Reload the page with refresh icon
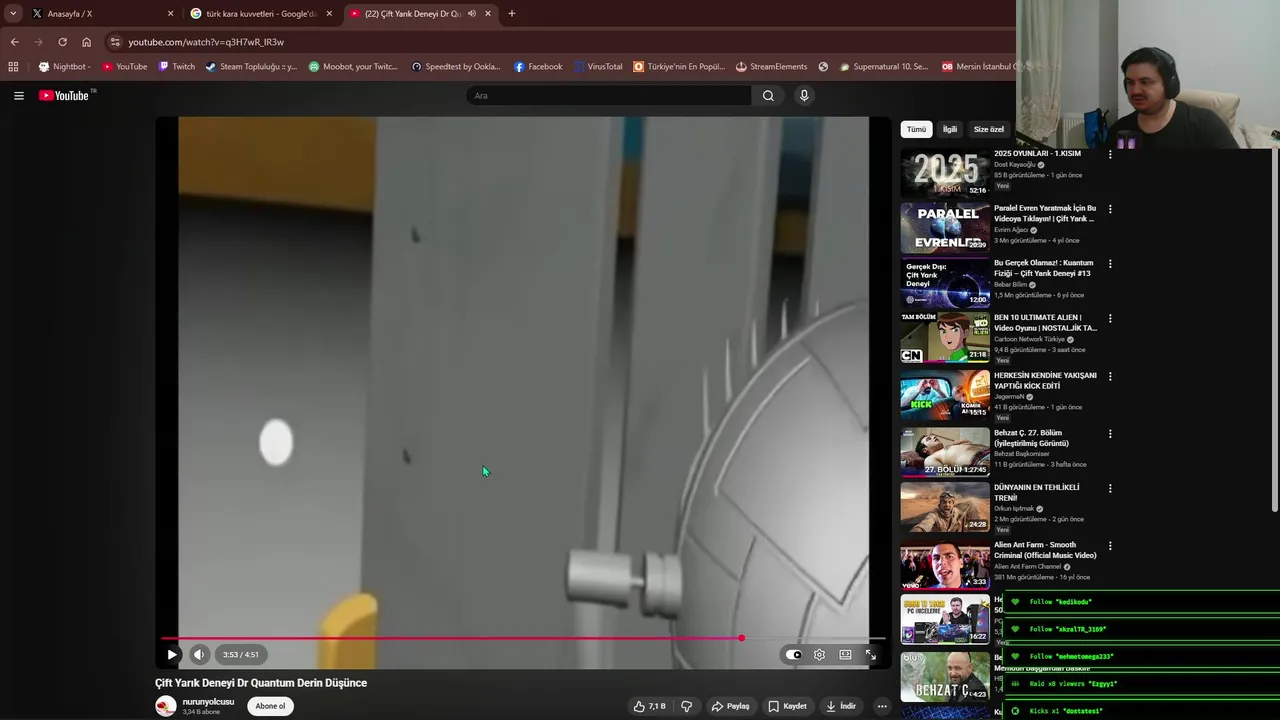 pos(62,42)
